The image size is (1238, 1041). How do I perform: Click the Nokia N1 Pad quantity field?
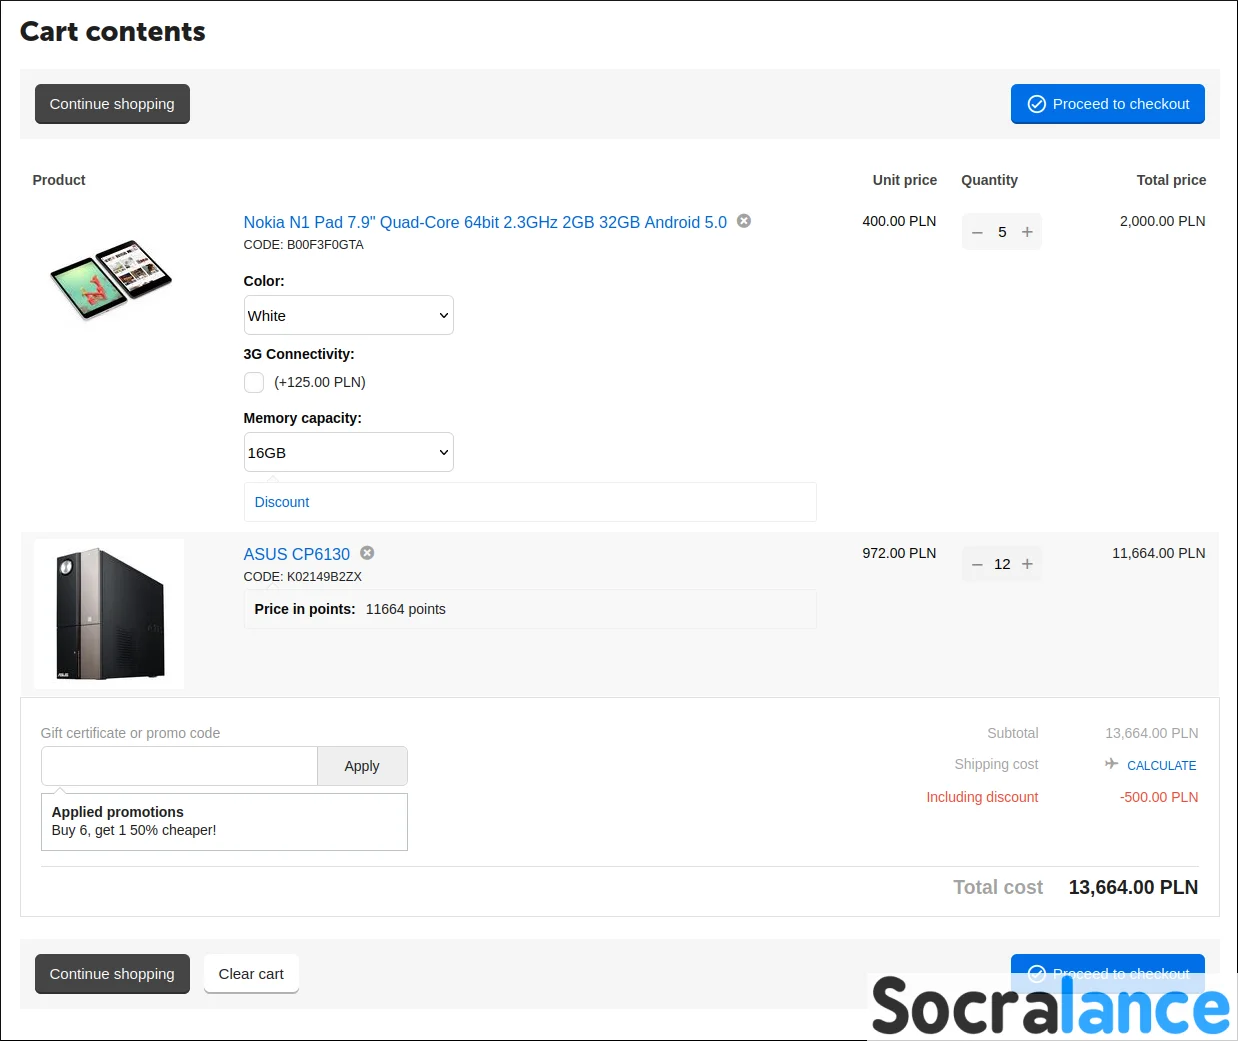pos(1002,232)
